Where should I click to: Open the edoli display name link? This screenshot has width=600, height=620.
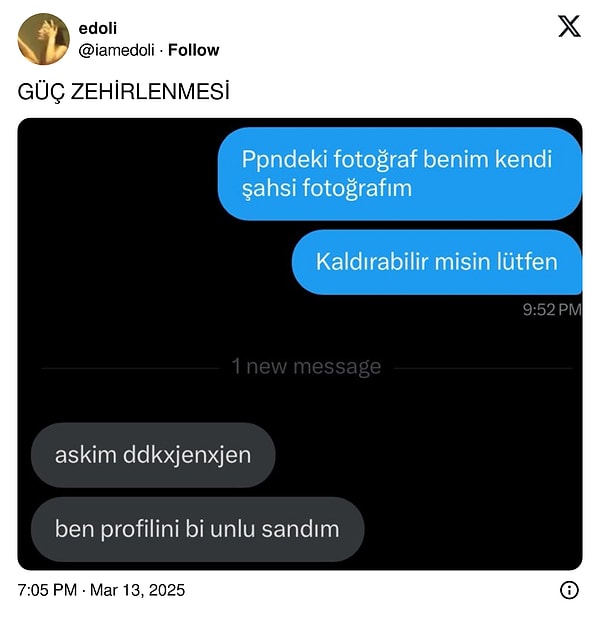click(98, 28)
